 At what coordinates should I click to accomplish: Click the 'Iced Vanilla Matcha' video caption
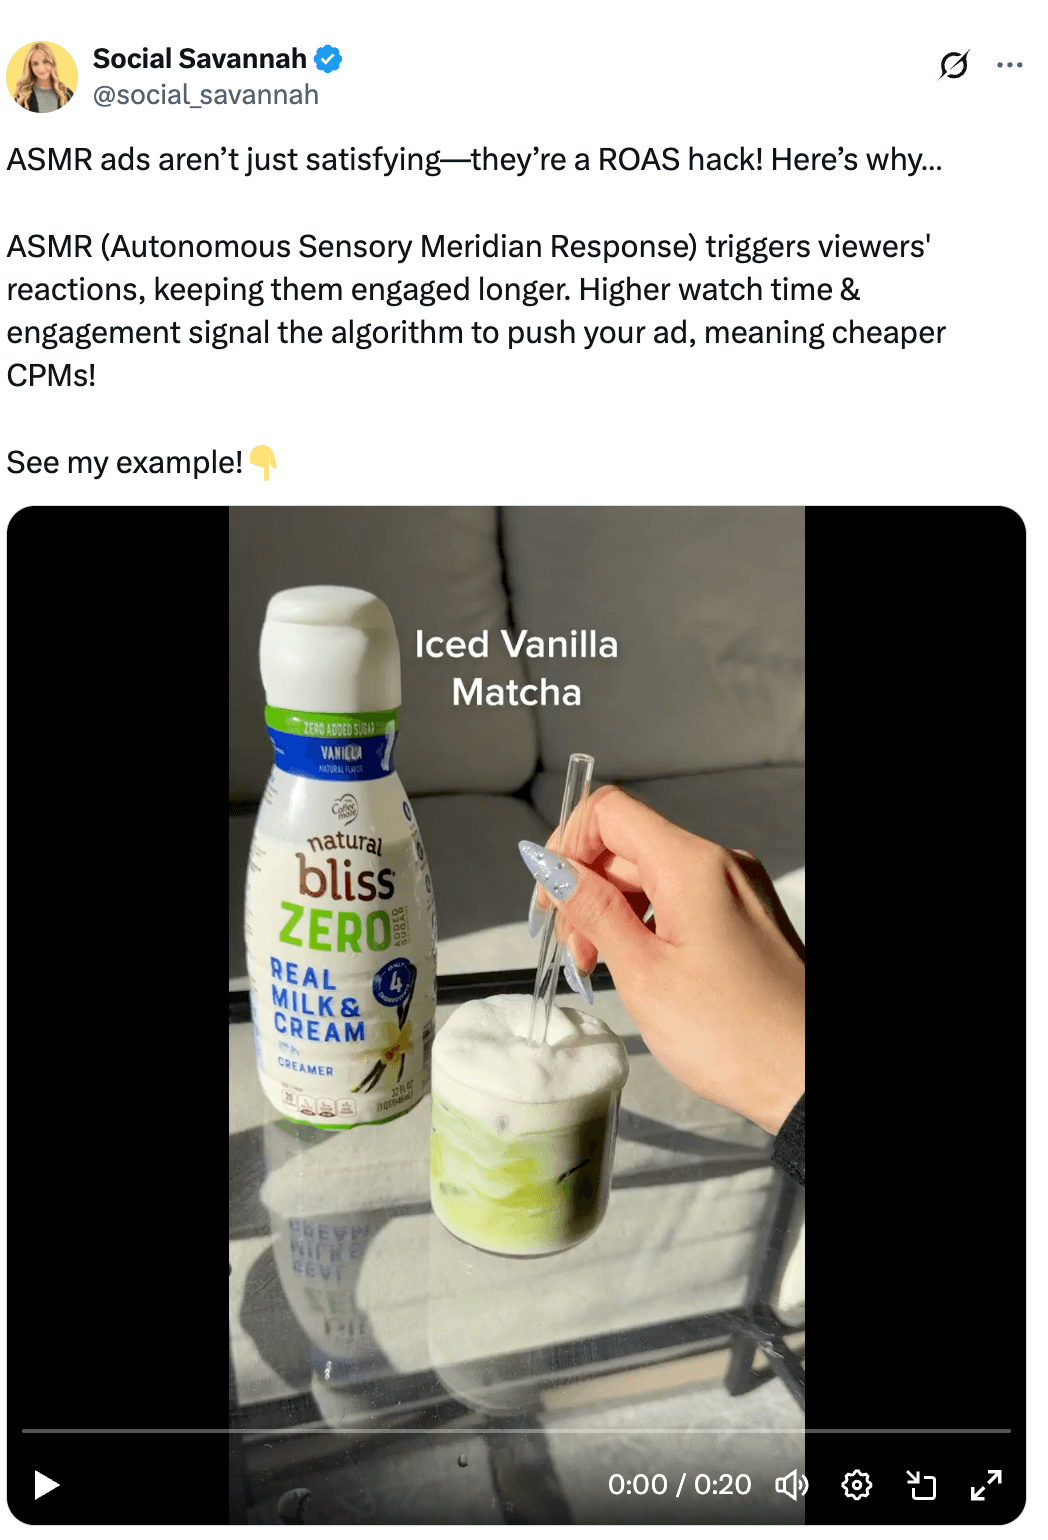[x=516, y=668]
